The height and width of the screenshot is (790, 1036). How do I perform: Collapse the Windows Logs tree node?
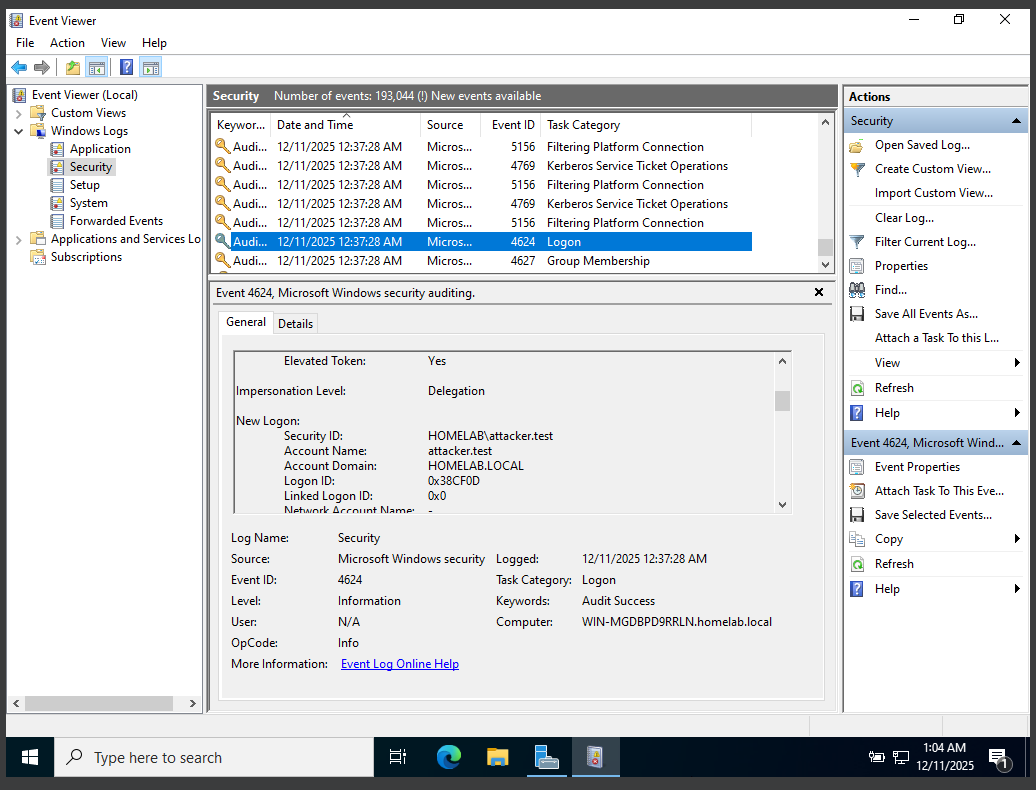(19, 131)
